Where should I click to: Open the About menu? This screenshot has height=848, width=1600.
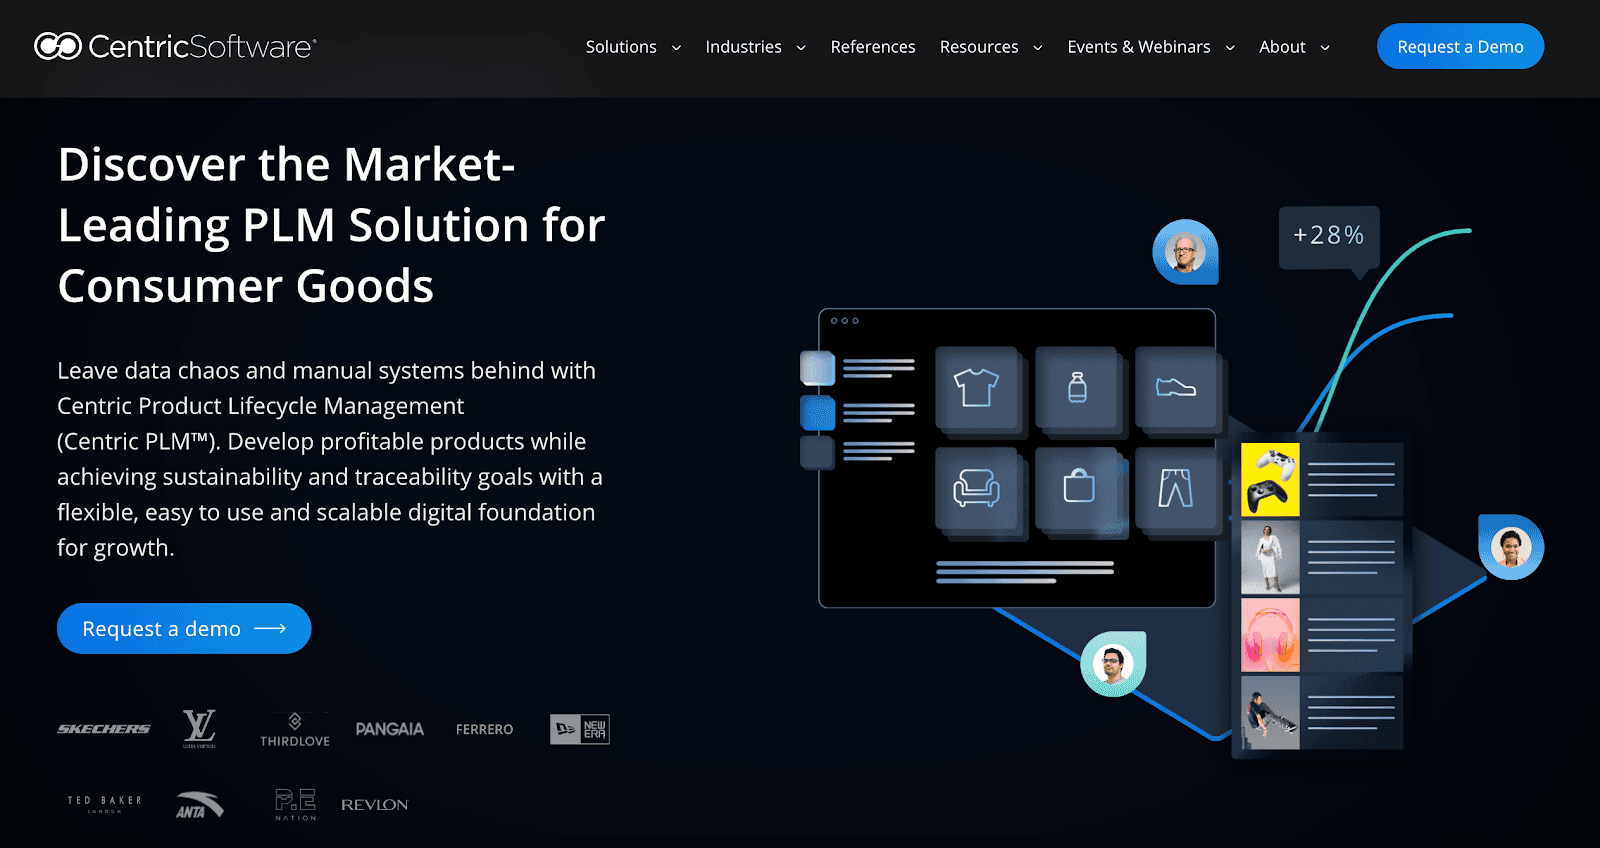pyautogui.click(x=1282, y=47)
